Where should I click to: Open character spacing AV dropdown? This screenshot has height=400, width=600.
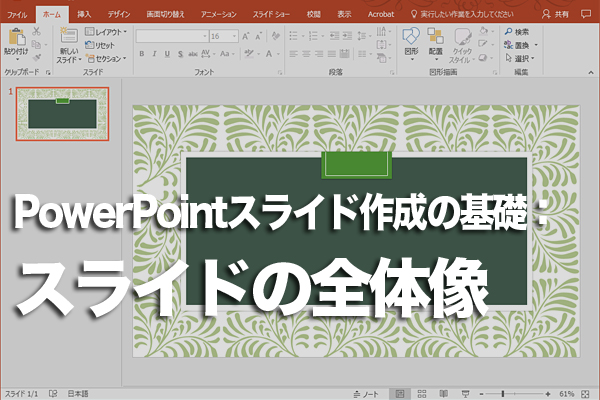pos(208,54)
